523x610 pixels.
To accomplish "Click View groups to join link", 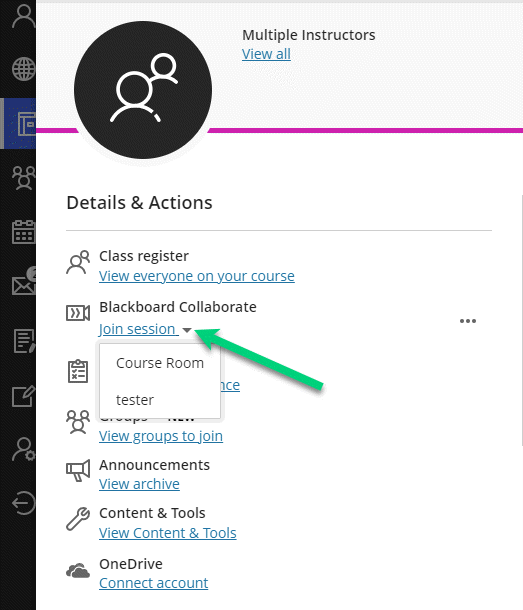I will [161, 436].
